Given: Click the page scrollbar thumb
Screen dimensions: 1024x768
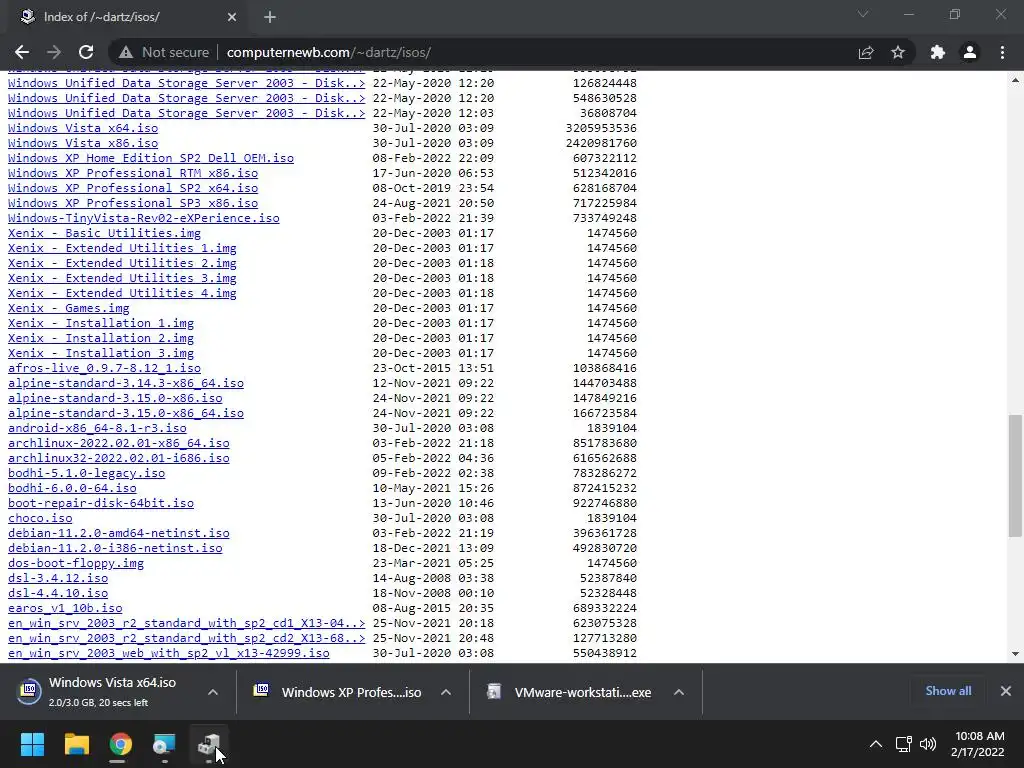Looking at the screenshot, I should click(1015, 475).
